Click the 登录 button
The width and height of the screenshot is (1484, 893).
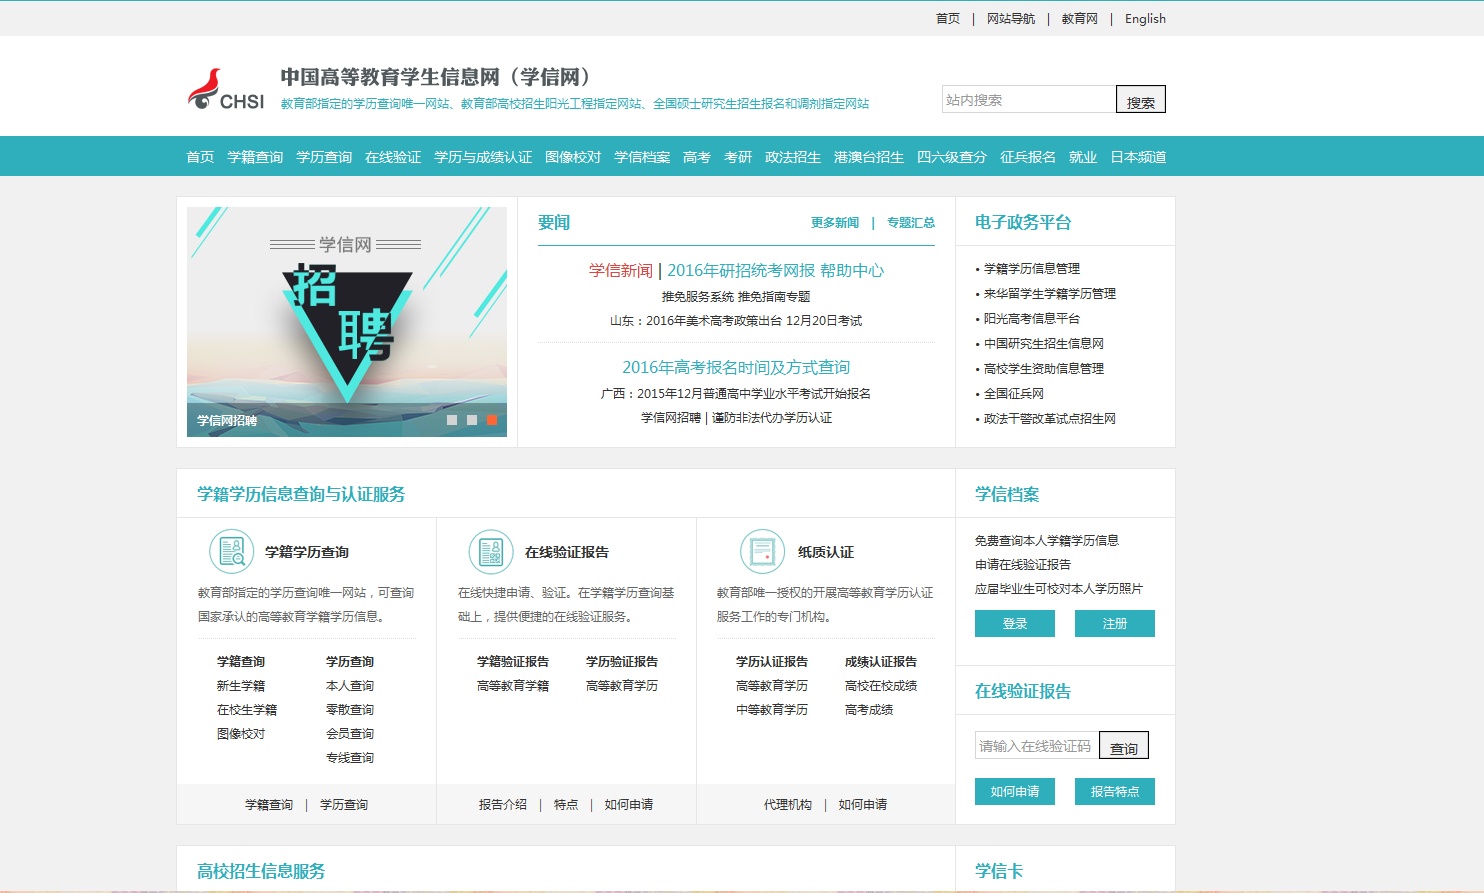(x=1015, y=623)
